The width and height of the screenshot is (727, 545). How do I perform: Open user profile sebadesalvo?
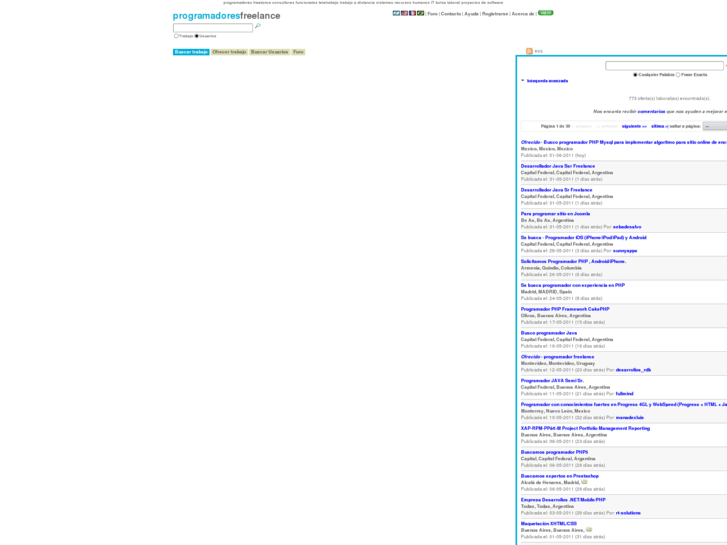627,227
